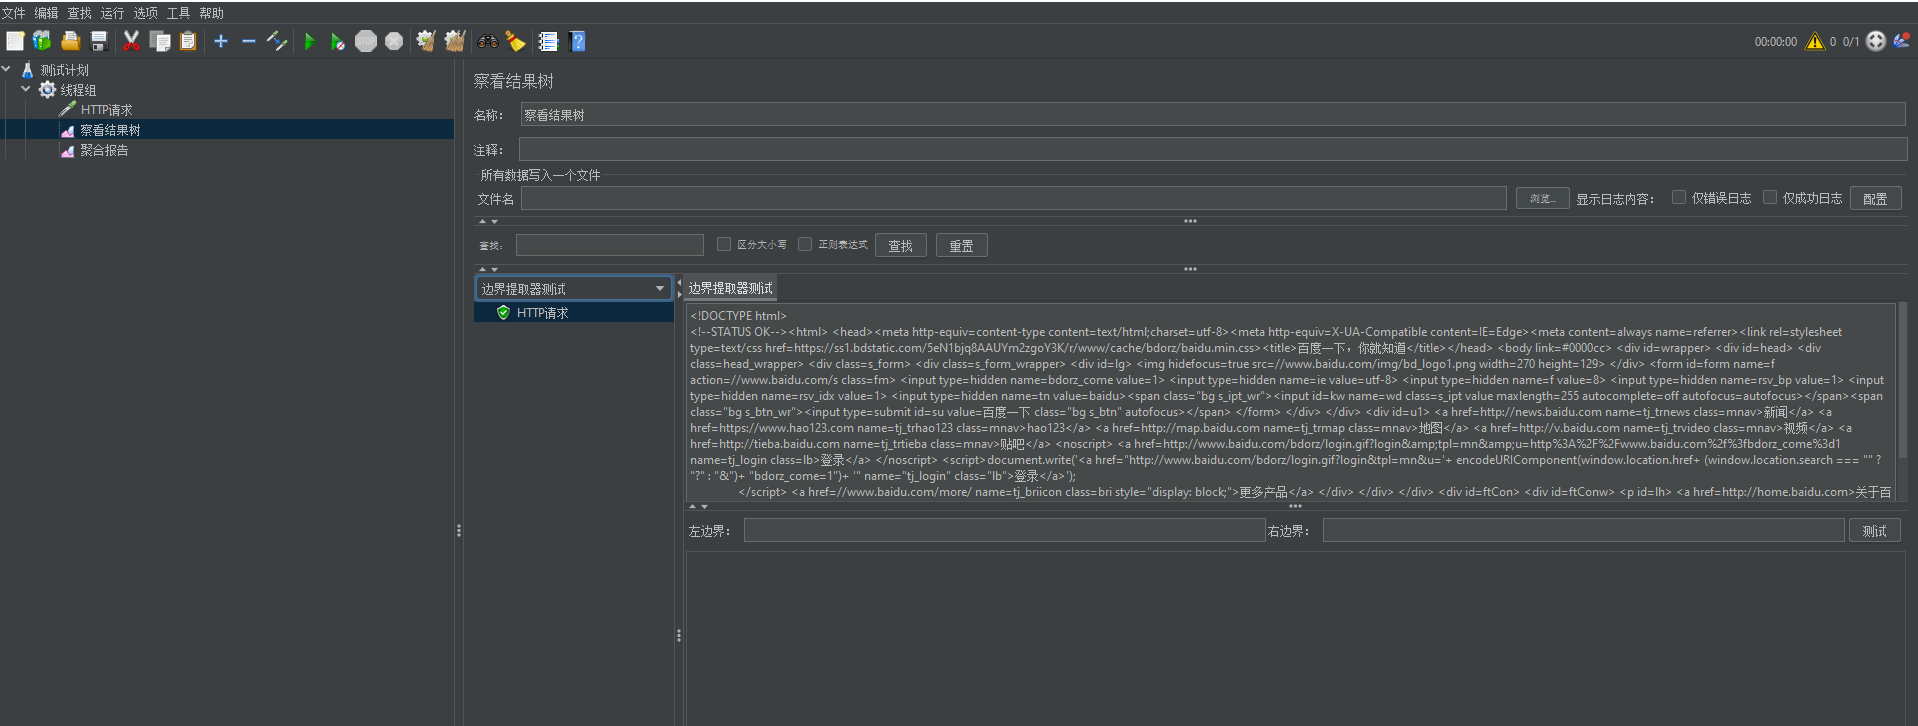
Task: Click the round thread status icon
Action: 1876,41
